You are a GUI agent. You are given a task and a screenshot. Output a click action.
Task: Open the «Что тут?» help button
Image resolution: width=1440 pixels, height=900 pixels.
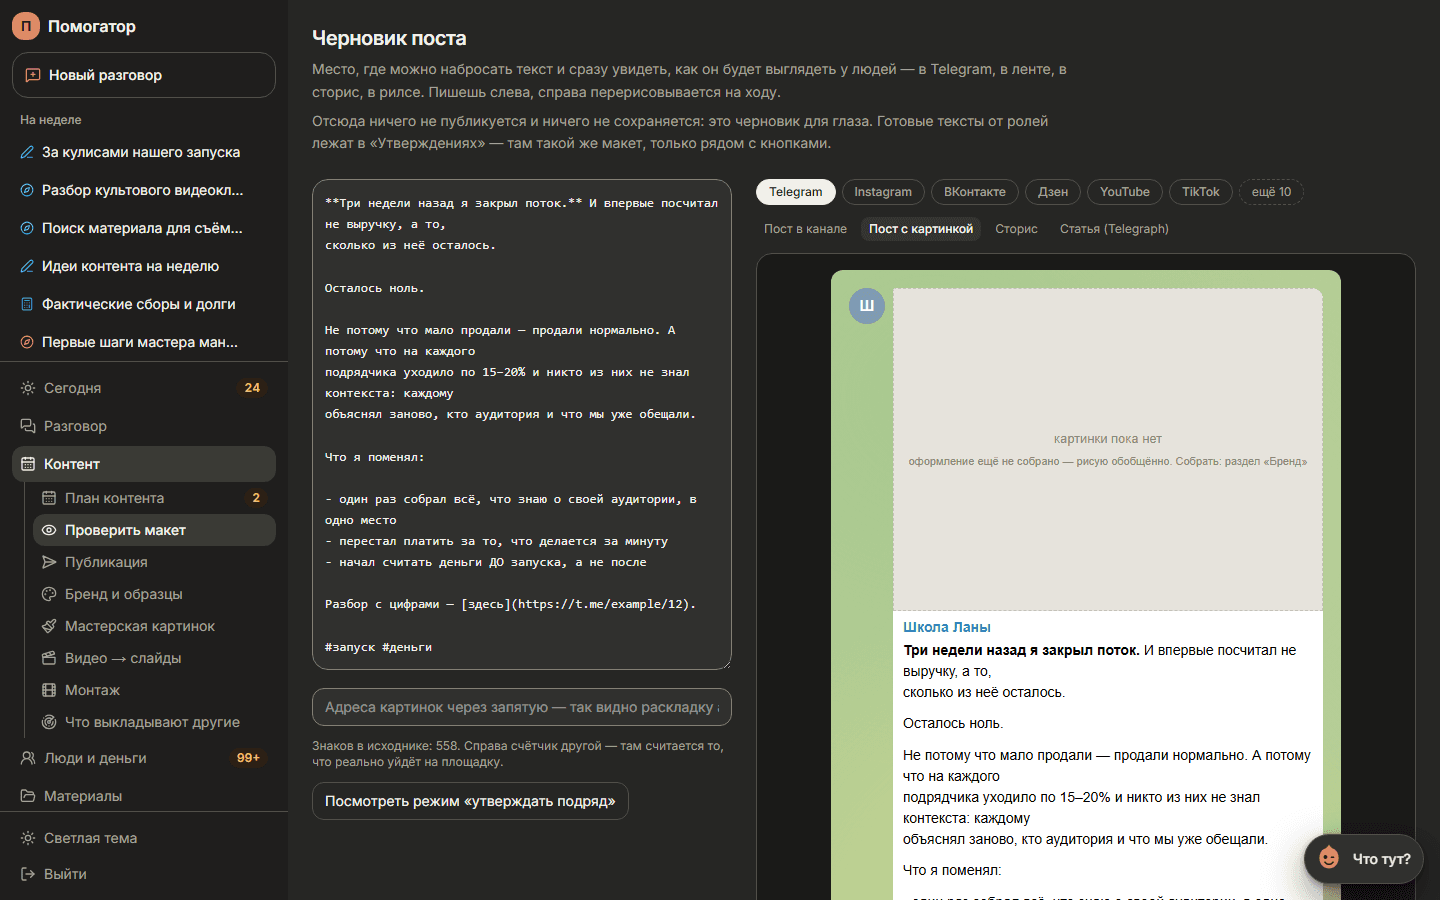(x=1364, y=859)
